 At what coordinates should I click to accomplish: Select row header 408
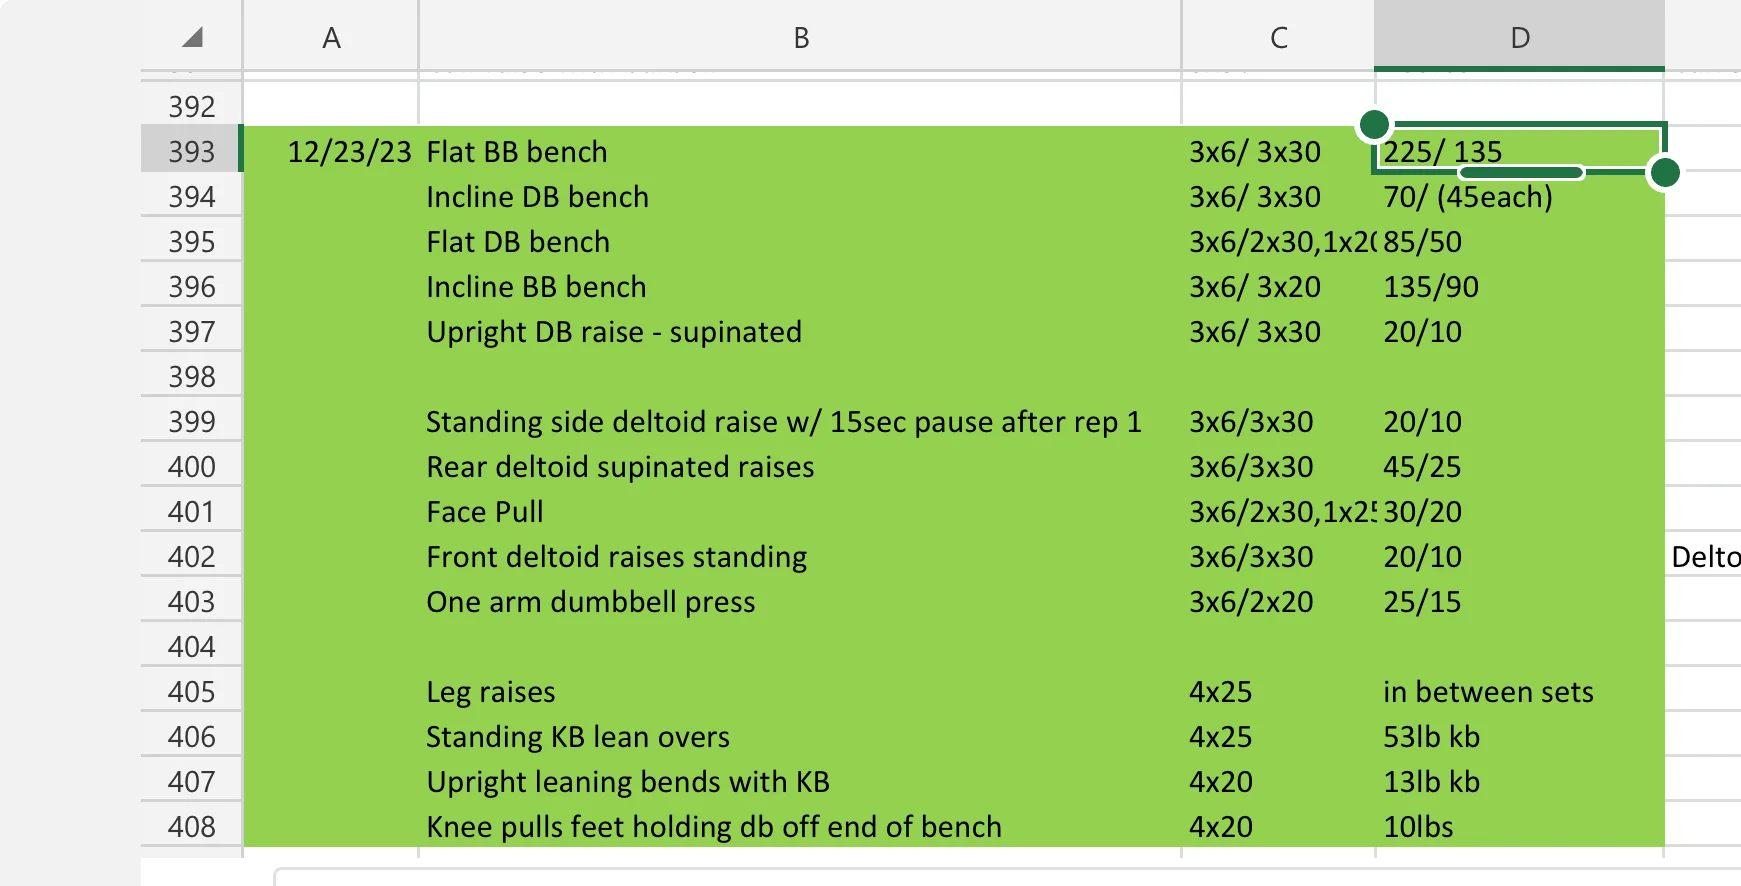(x=191, y=826)
